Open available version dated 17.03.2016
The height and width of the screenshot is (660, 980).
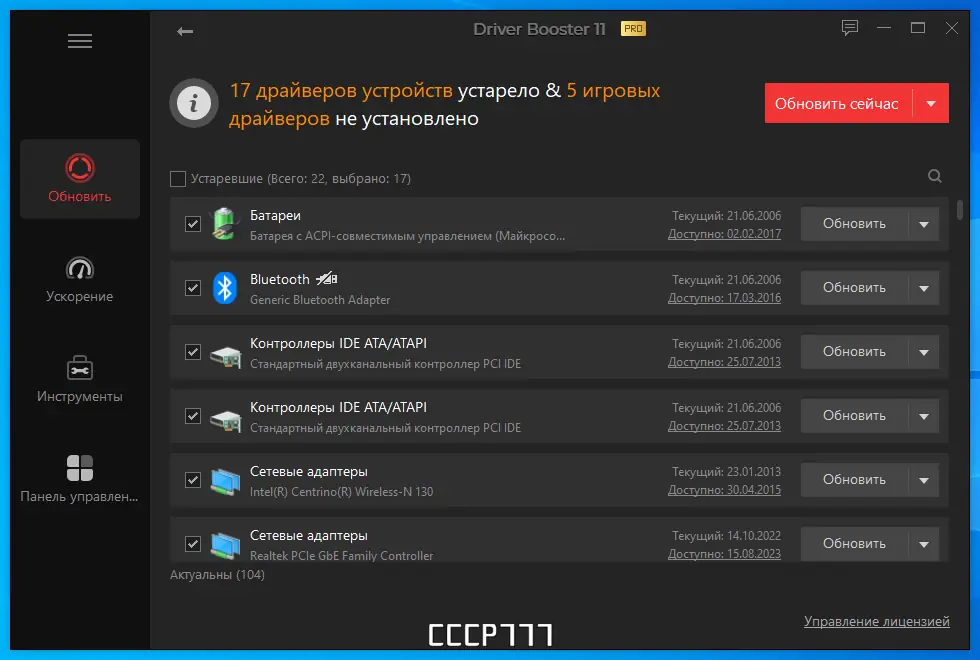(x=724, y=298)
